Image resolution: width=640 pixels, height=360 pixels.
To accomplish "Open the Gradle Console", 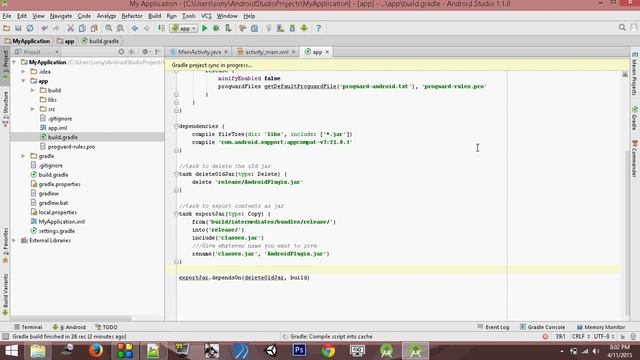I will [542, 327].
